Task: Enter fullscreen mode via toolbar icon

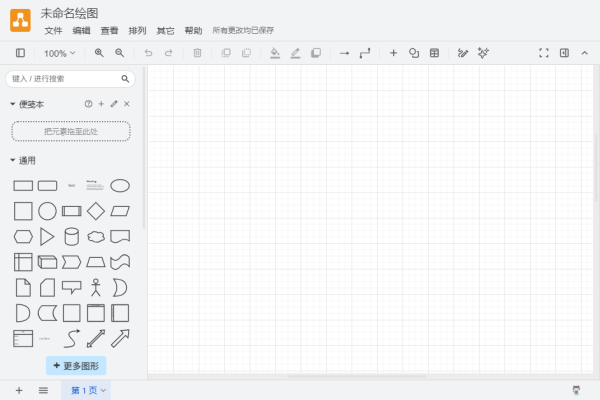Action: 544,53
